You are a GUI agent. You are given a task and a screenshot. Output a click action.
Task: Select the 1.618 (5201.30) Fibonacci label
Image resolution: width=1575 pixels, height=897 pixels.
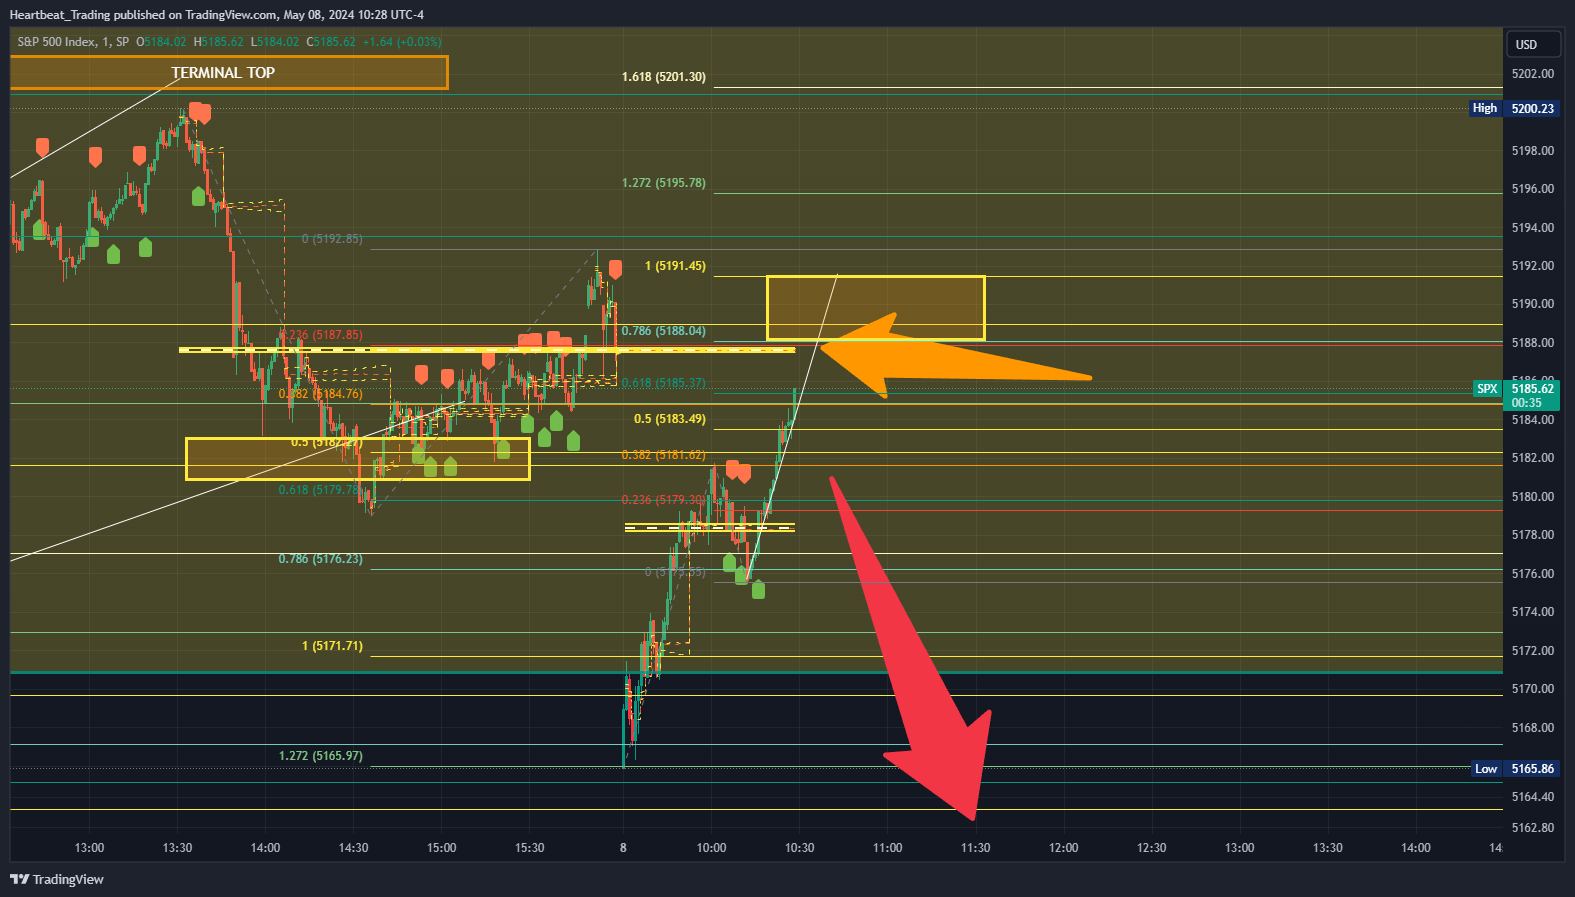[663, 77]
